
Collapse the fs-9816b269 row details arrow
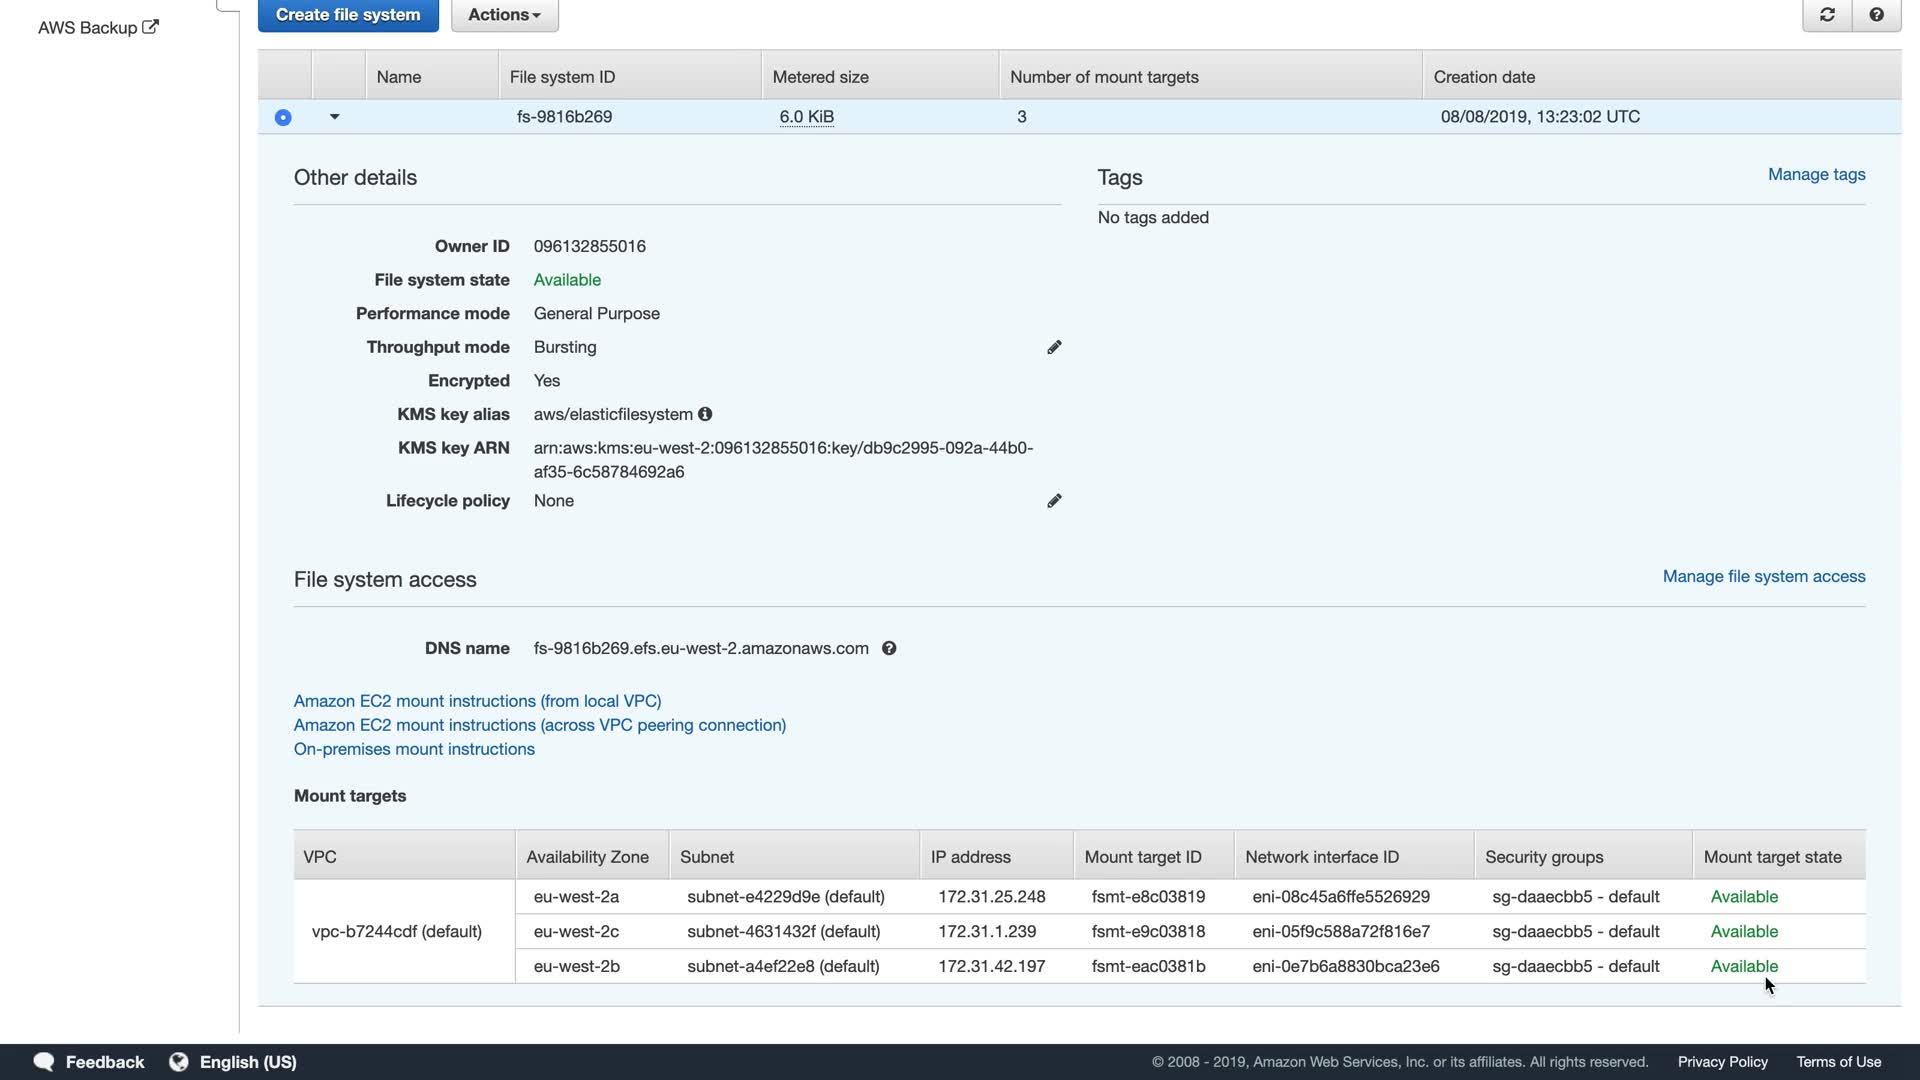pyautogui.click(x=335, y=117)
